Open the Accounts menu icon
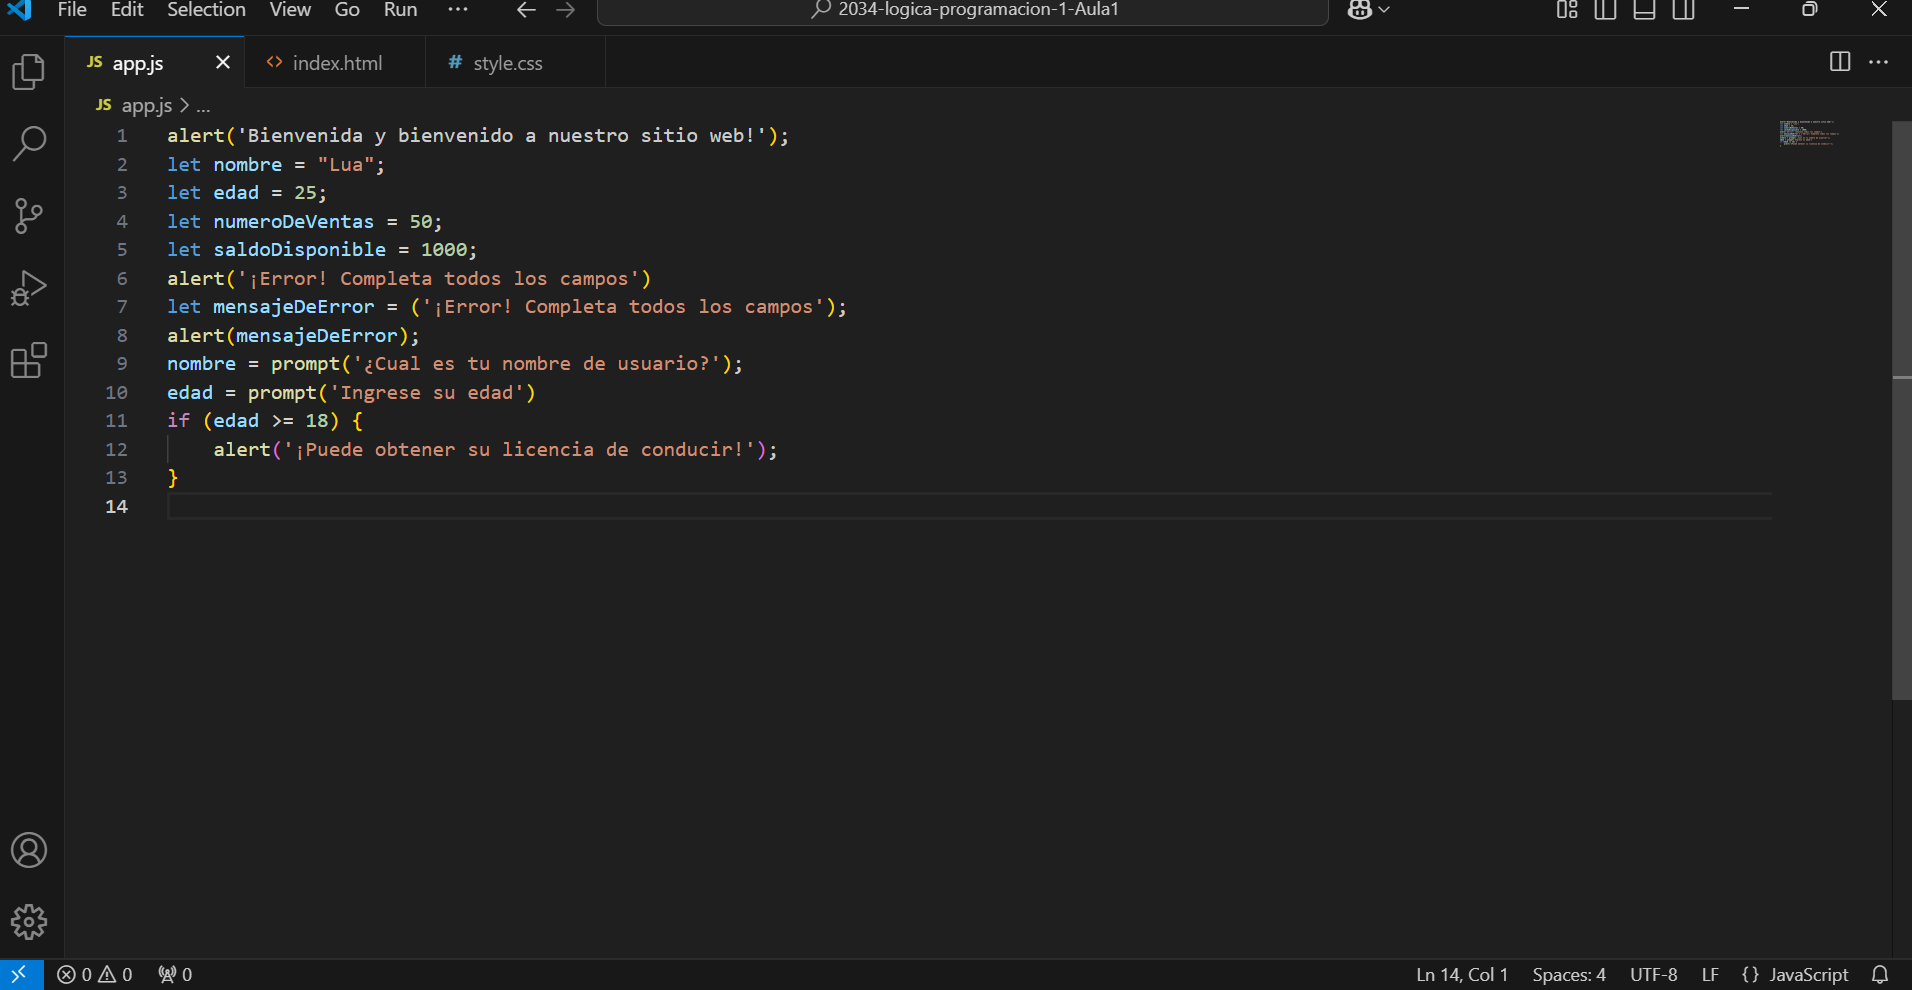Viewport: 1912px width, 990px height. tap(29, 850)
